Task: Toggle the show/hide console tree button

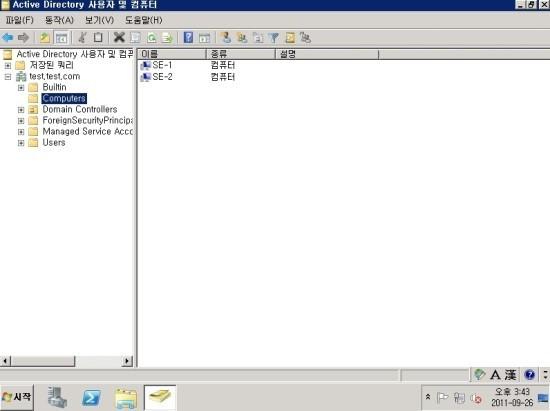Action: [61, 38]
